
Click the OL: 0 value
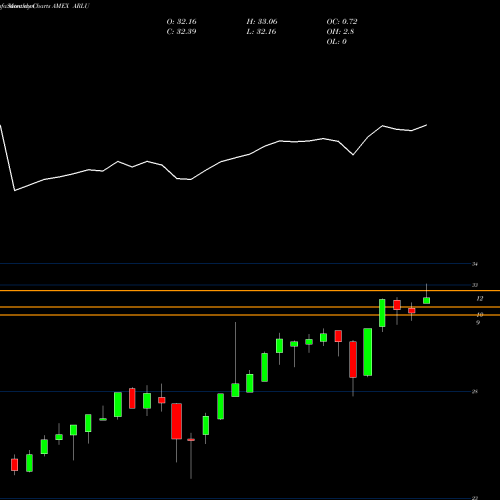click(336, 42)
